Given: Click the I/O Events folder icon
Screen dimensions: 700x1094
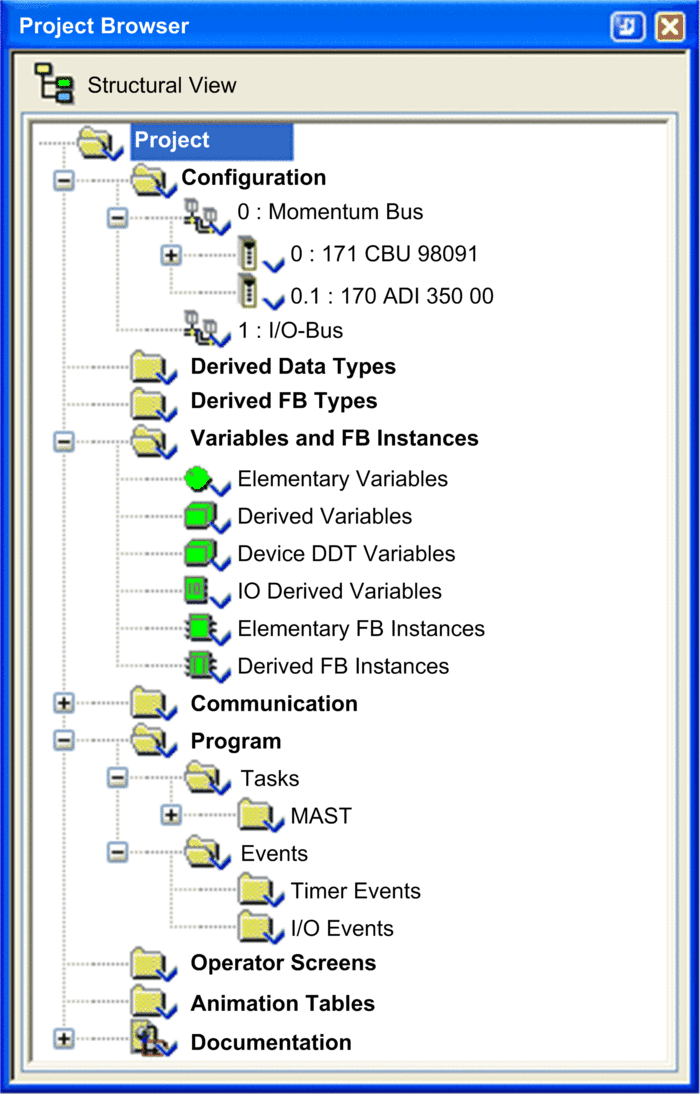Looking at the screenshot, I should pos(260,929).
